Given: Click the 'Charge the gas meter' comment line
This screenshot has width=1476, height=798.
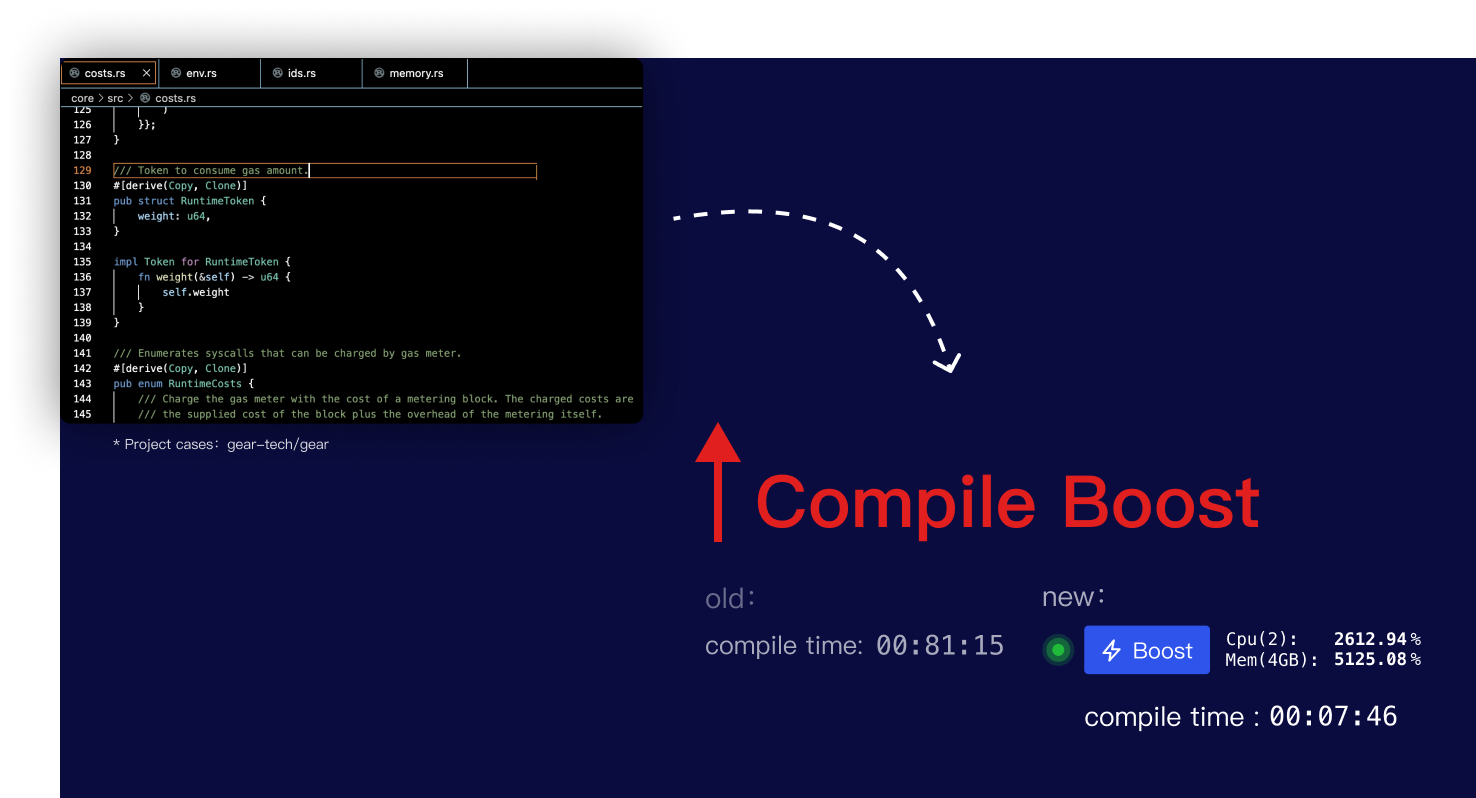Looking at the screenshot, I should click(386, 399).
